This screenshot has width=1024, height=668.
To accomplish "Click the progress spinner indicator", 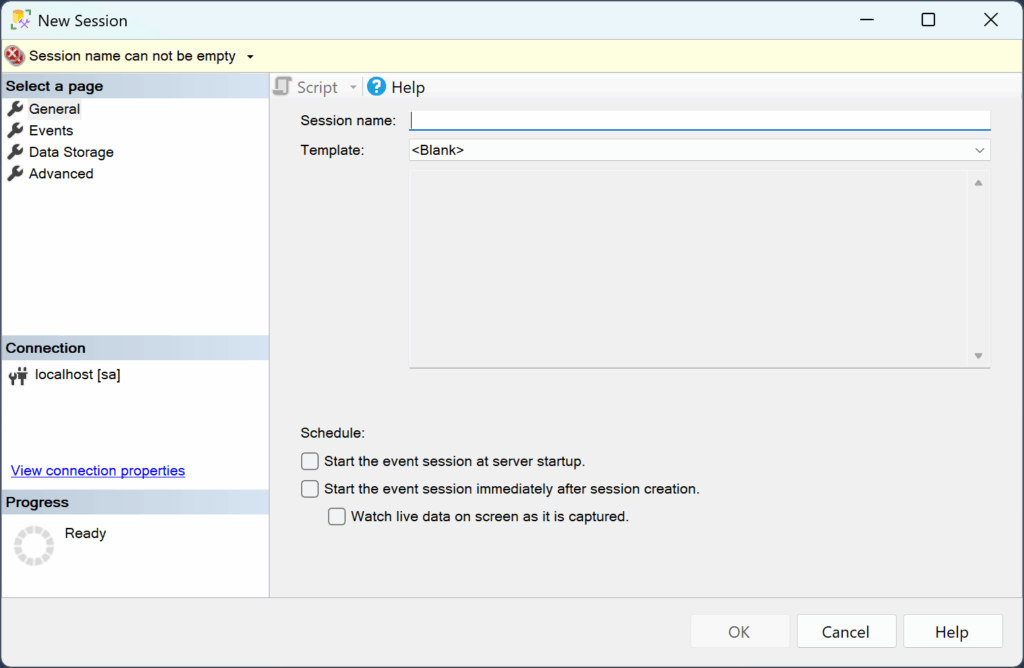I will tap(34, 545).
